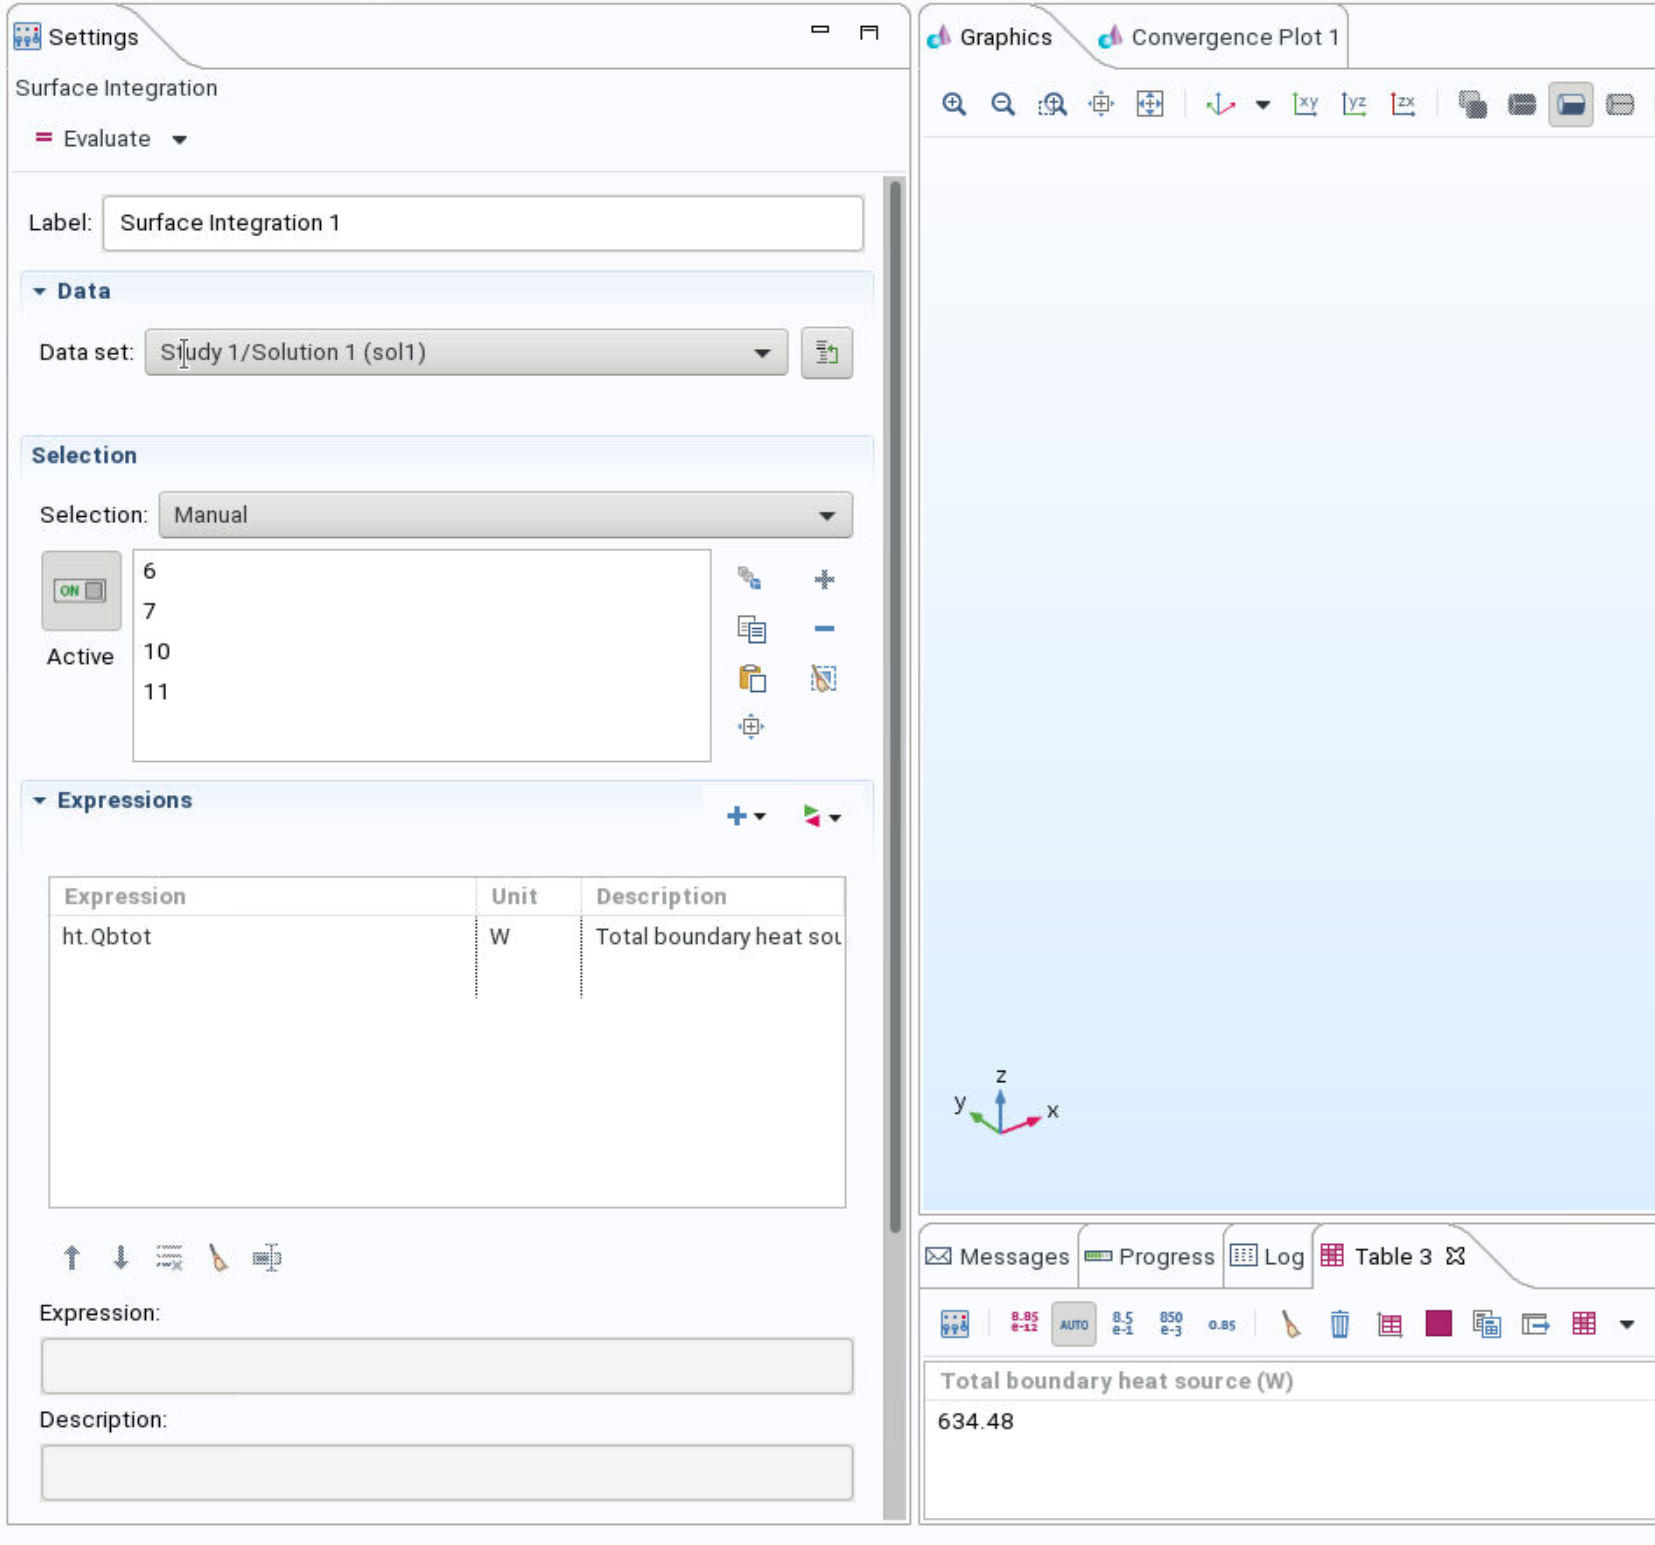The width and height of the screenshot is (1655, 1545).
Task: Toggle automatic notation AUTO button
Action: (1073, 1324)
